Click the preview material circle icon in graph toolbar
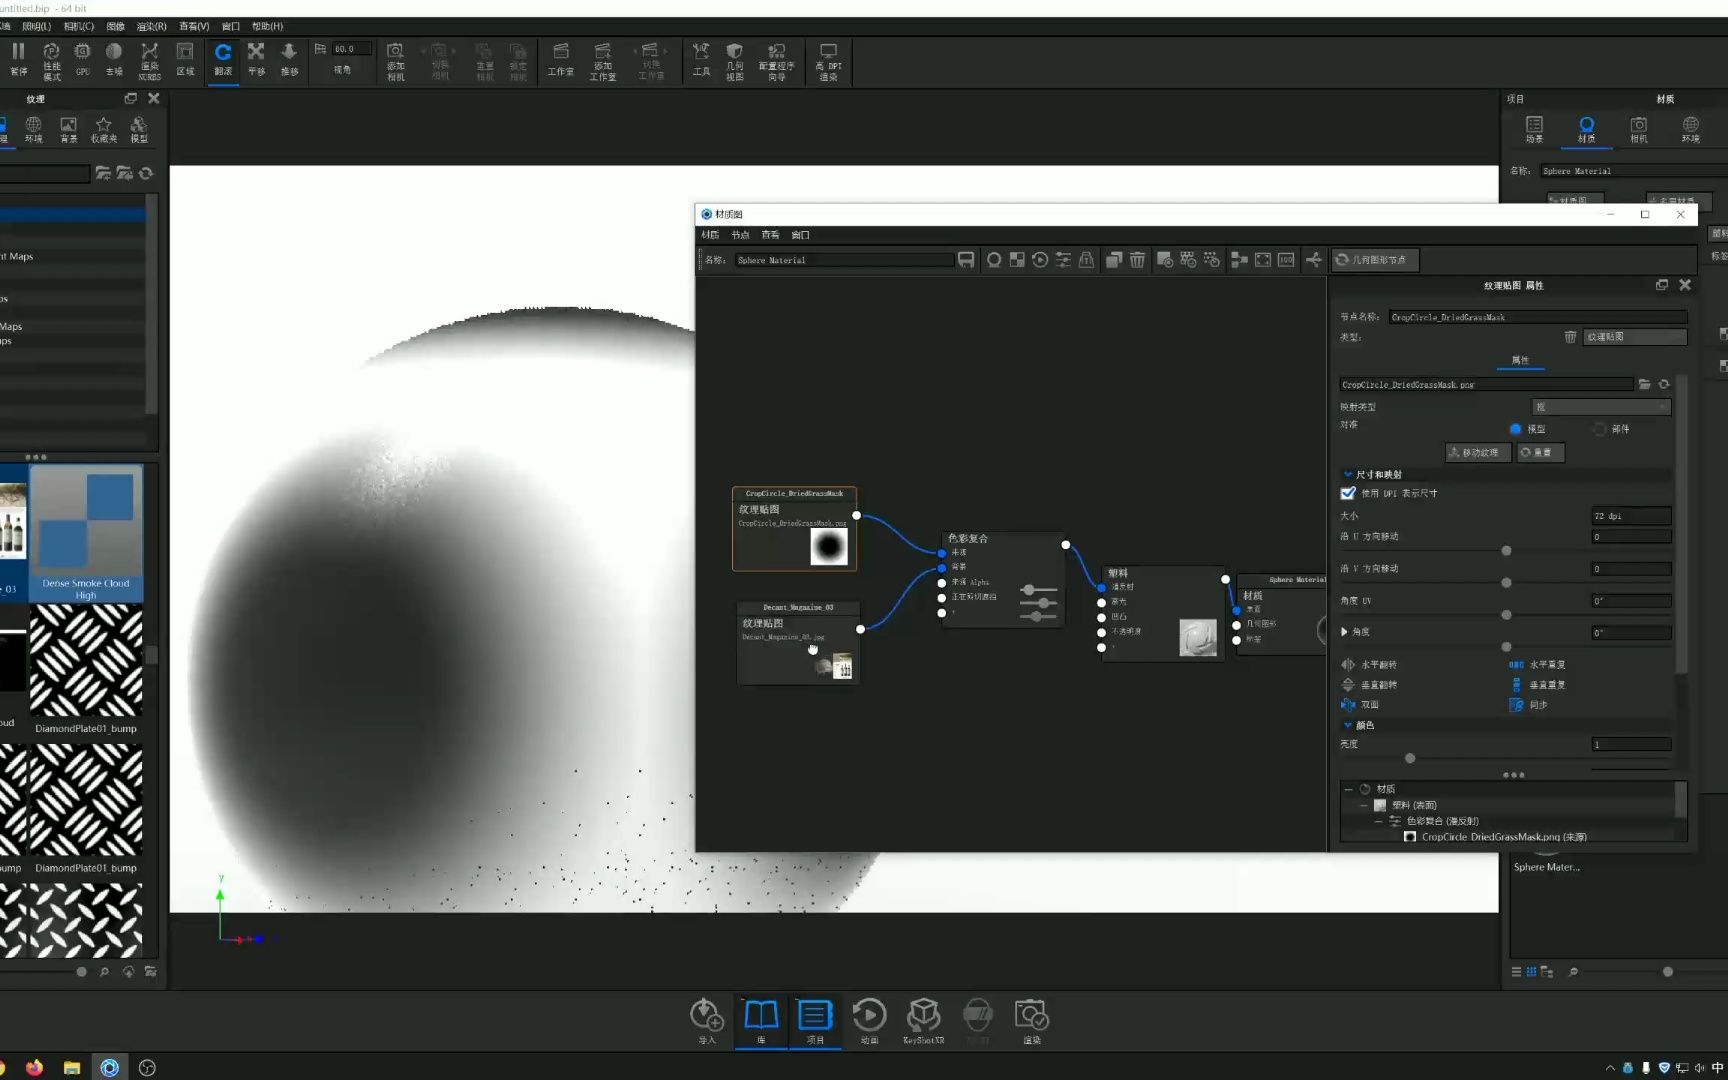The width and height of the screenshot is (1728, 1080). pos(994,260)
